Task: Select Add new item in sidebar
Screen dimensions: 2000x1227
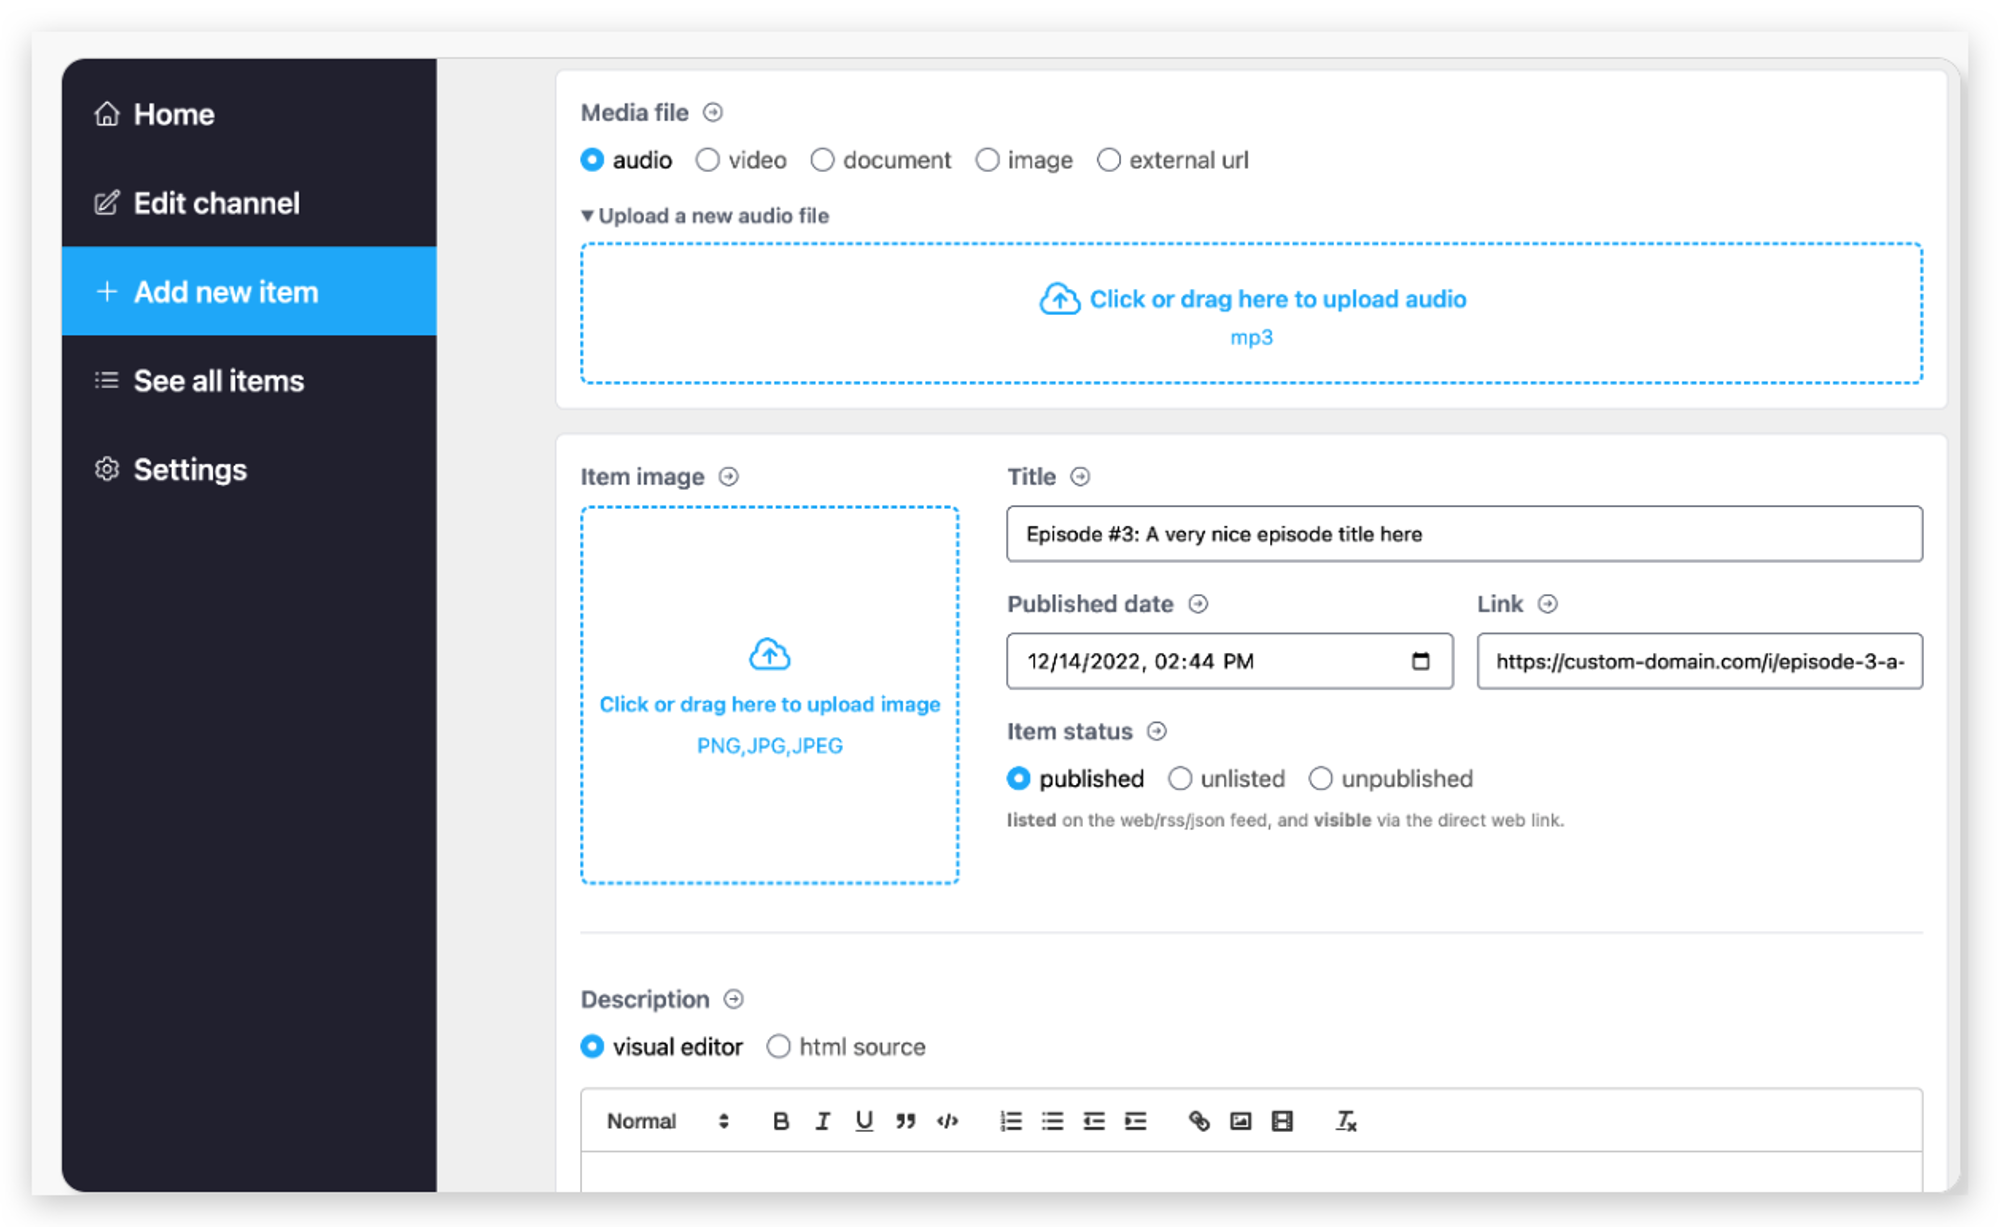Action: click(249, 291)
